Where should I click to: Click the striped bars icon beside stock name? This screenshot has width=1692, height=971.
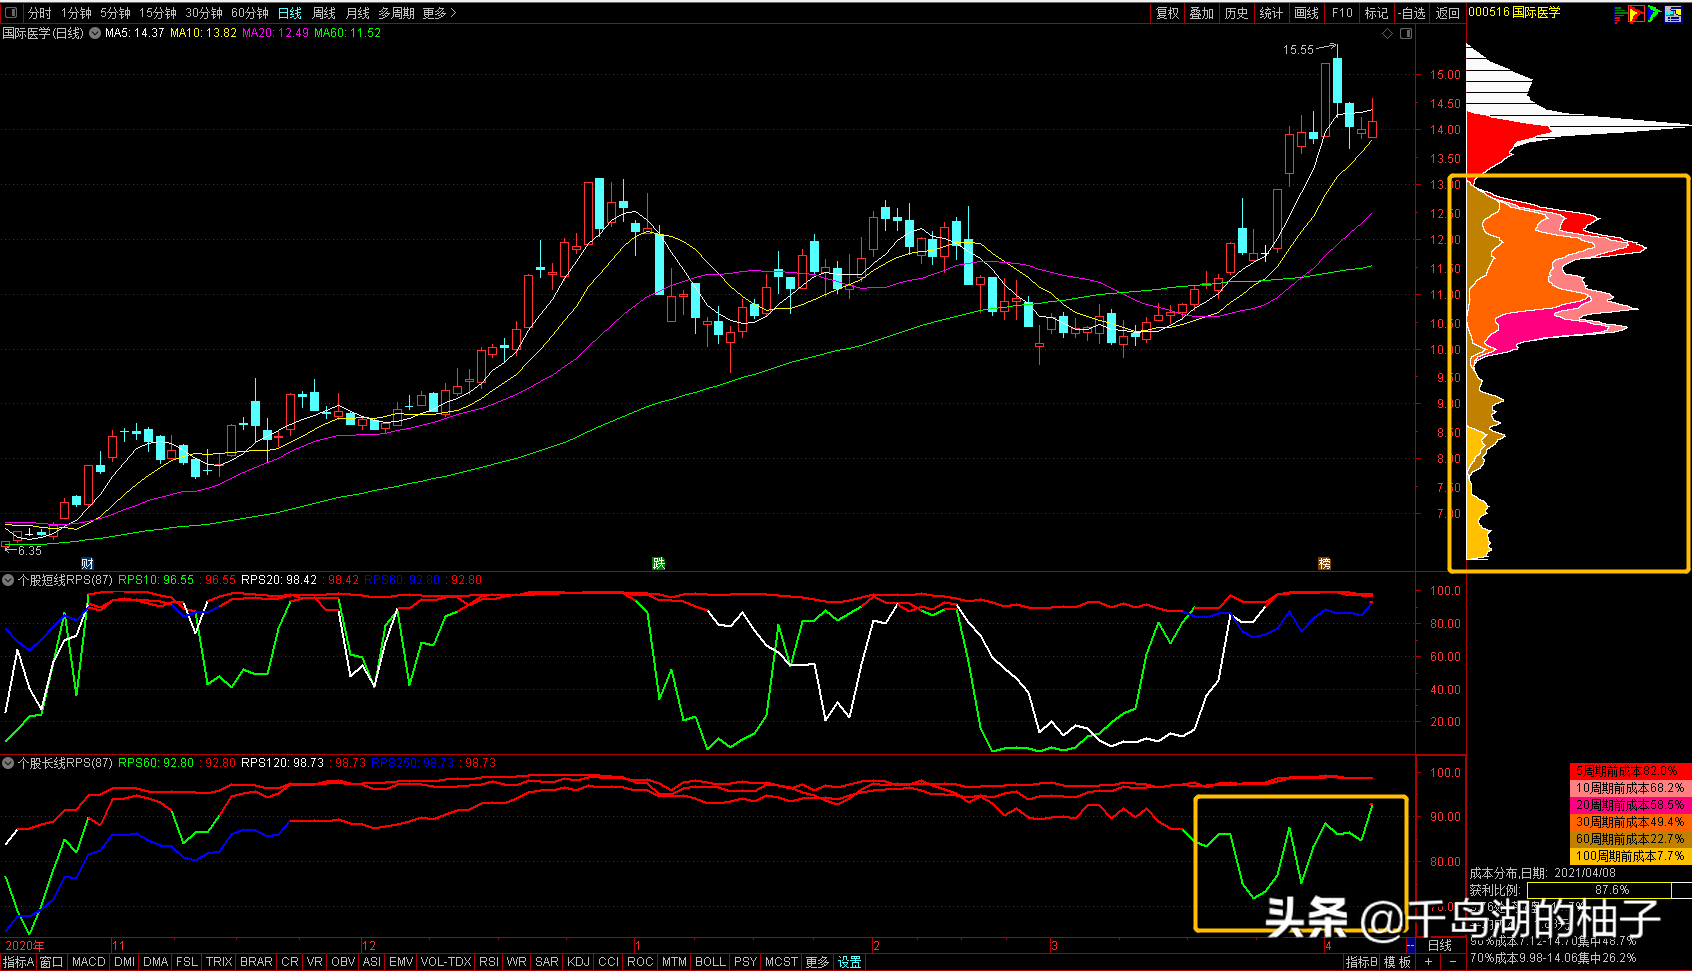click(1619, 13)
